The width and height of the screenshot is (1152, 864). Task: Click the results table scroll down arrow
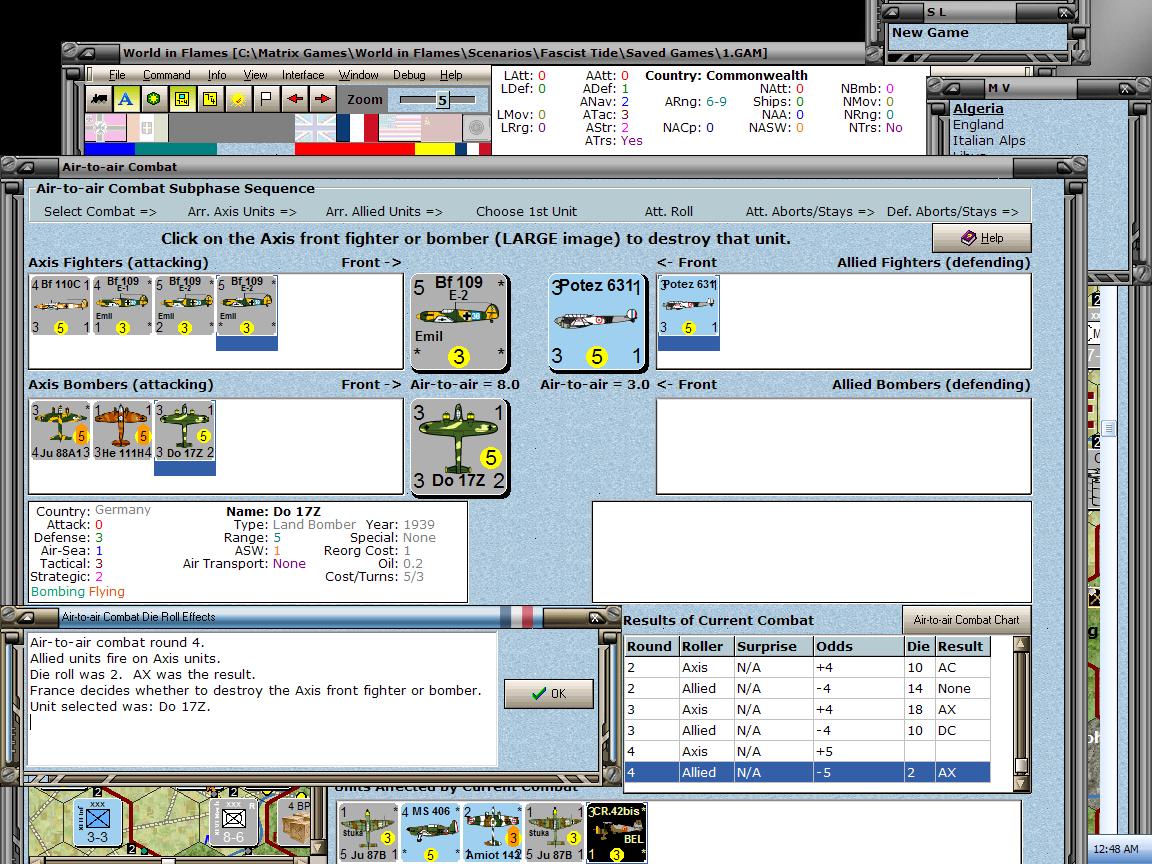point(1020,783)
